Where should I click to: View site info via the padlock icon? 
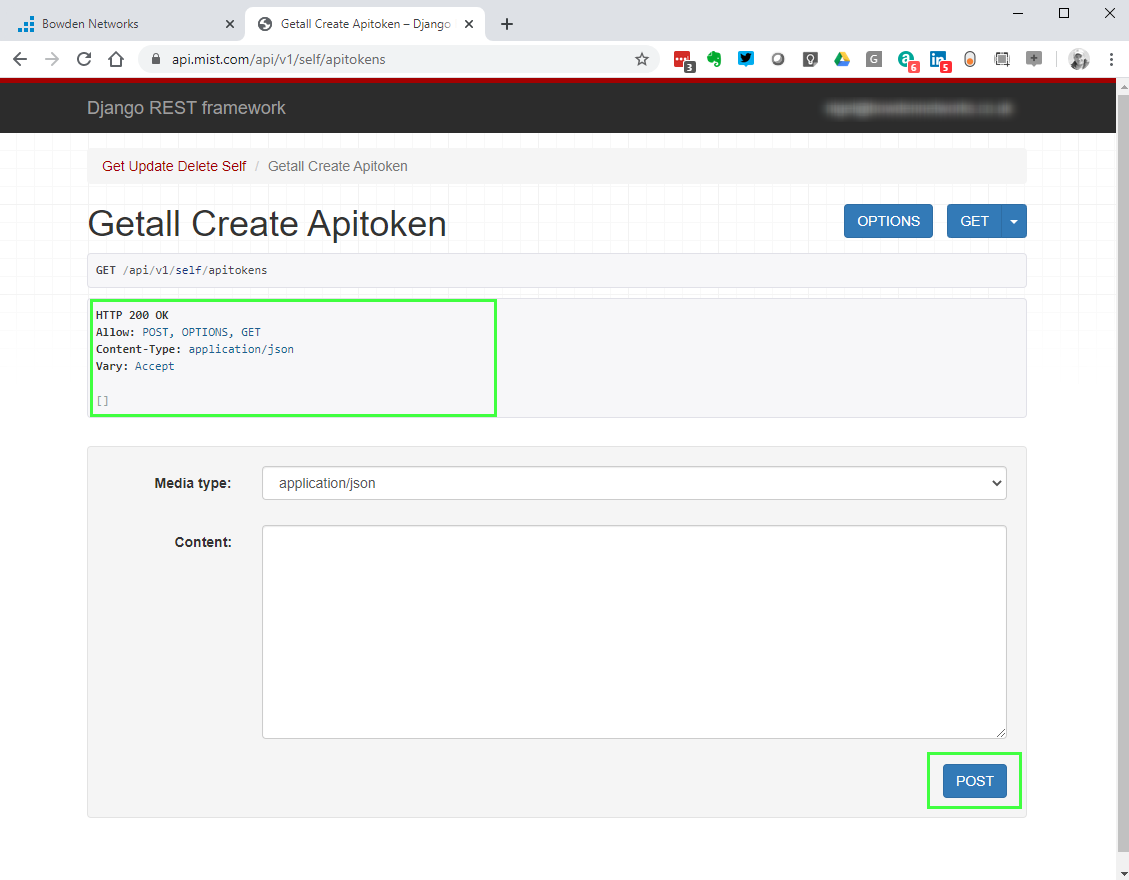tap(155, 59)
